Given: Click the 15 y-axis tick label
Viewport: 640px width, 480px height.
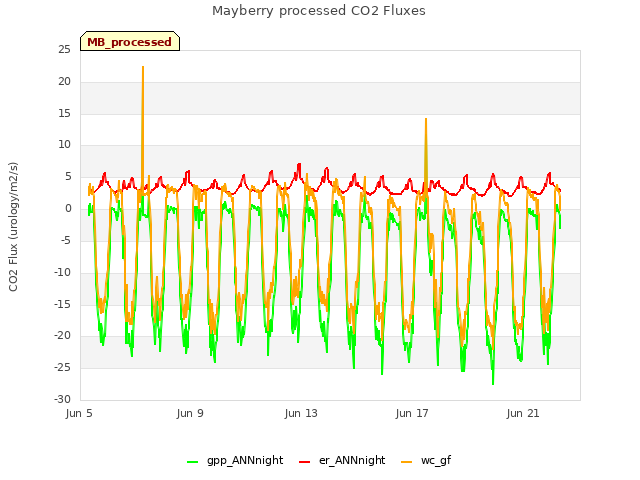Looking at the screenshot, I should pyautogui.click(x=64, y=113).
